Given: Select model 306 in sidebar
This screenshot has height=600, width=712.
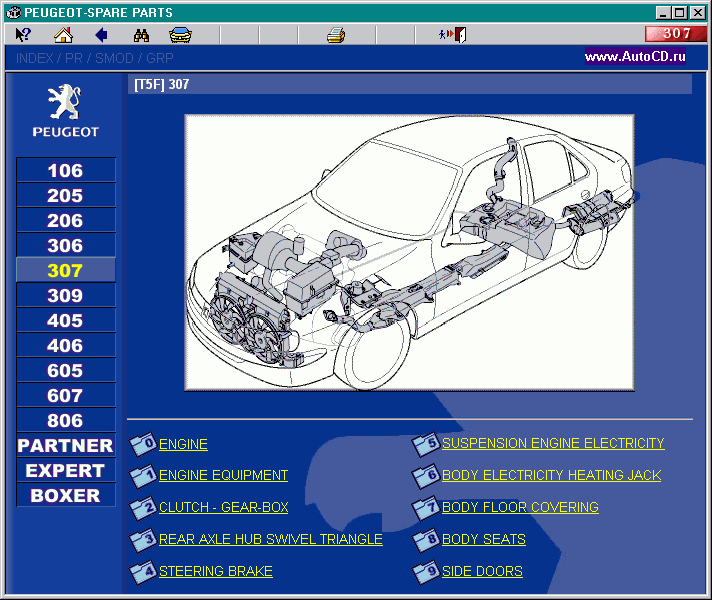Looking at the screenshot, I should (65, 246).
